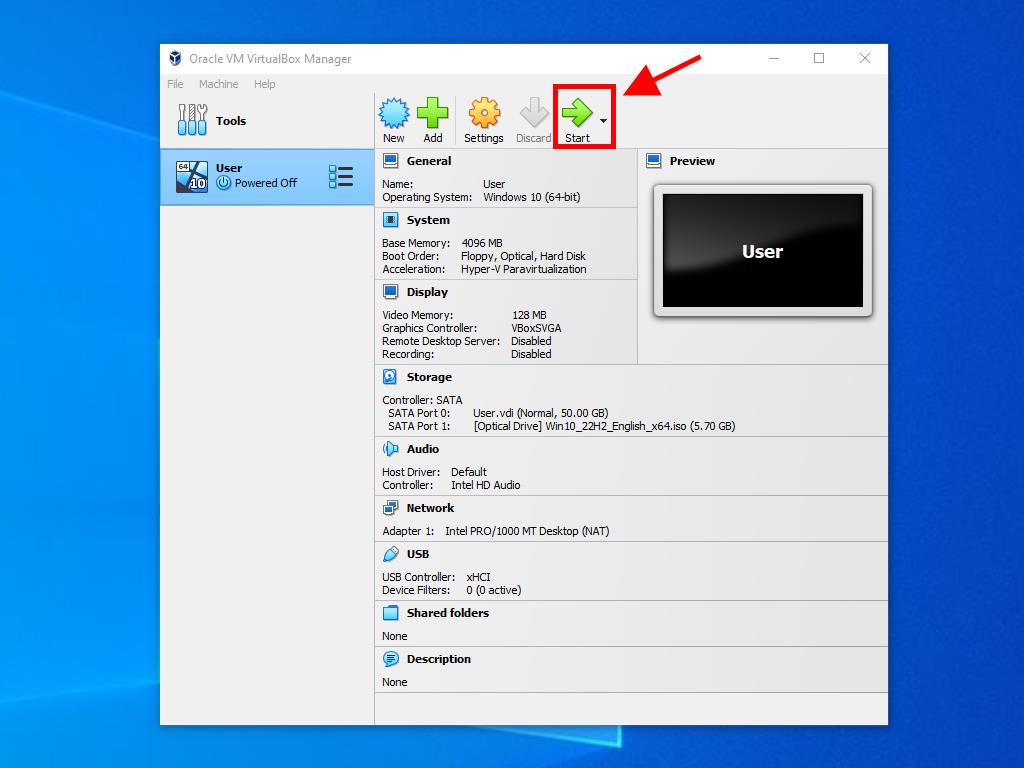Click the Network section header
Image resolution: width=1024 pixels, height=768 pixels.
[x=430, y=508]
